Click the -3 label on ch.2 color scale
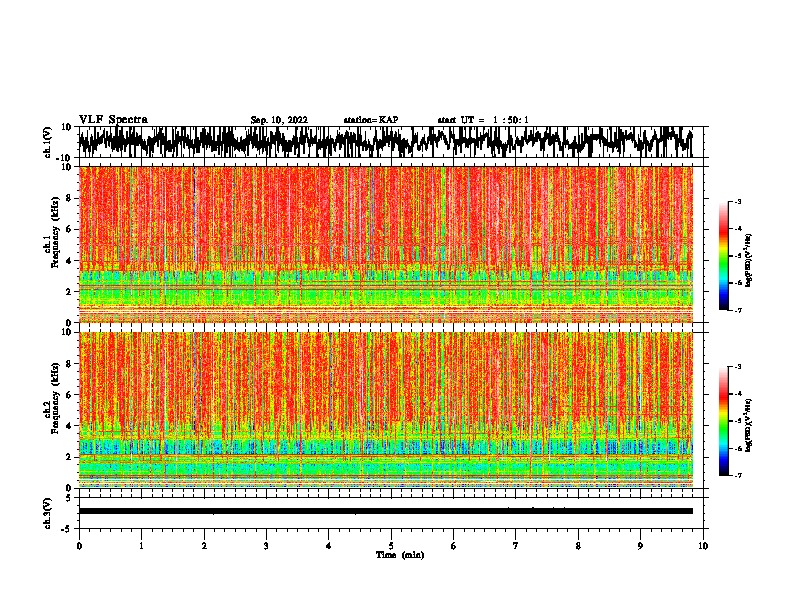The image size is (792, 612). [737, 367]
